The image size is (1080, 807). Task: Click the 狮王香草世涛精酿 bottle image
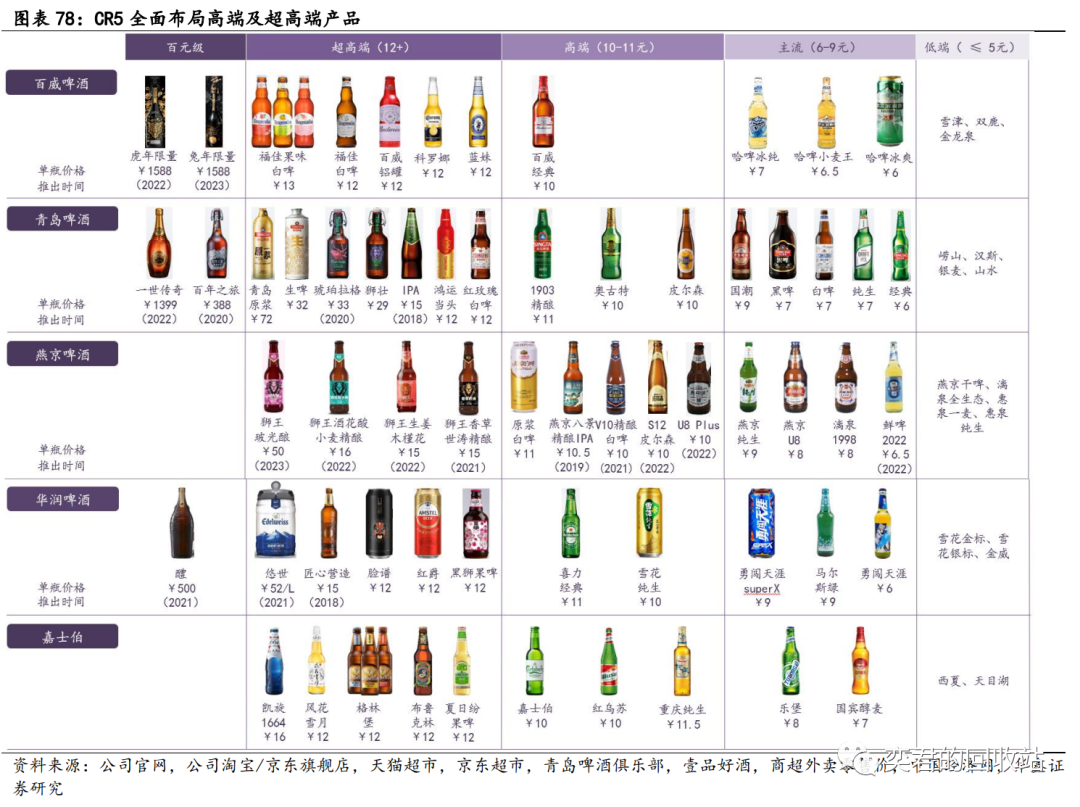click(x=468, y=377)
